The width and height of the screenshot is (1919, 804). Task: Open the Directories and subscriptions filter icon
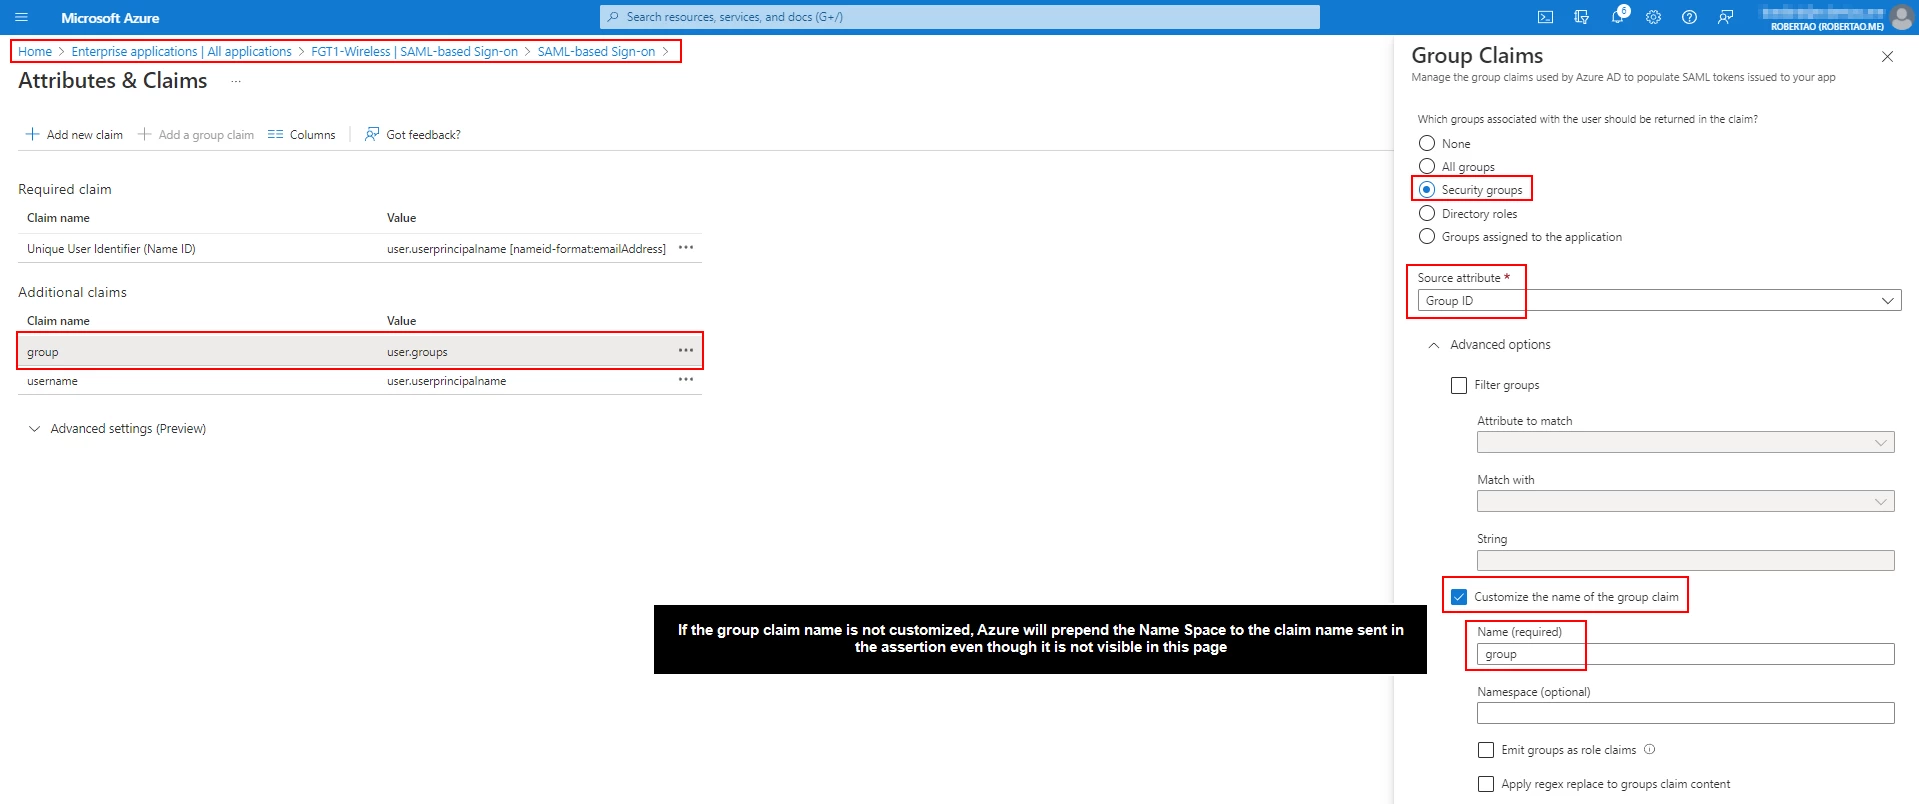point(1581,17)
